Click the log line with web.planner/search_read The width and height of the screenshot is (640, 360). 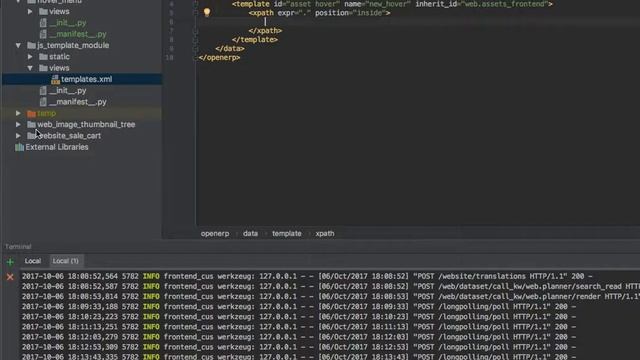(x=330, y=287)
